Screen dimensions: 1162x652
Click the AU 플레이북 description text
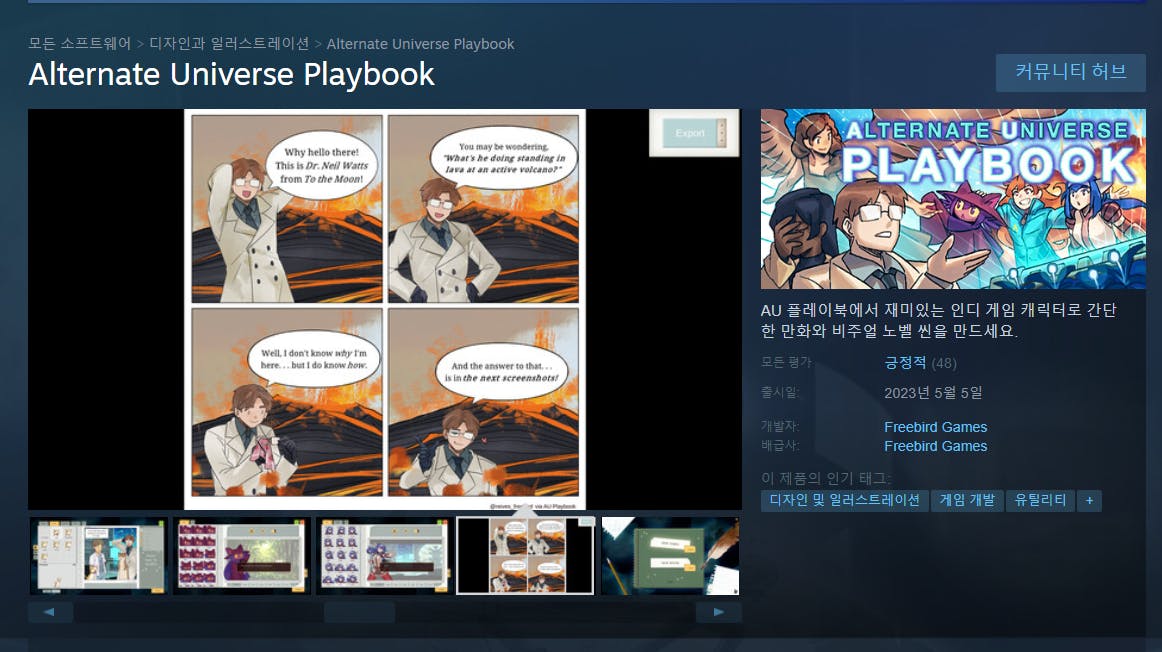[938, 320]
